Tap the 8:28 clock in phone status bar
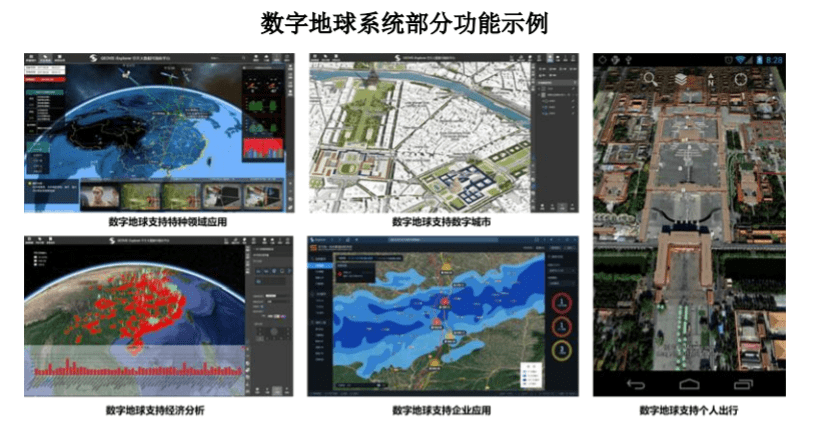This screenshot has height=436, width=816. 774,60
